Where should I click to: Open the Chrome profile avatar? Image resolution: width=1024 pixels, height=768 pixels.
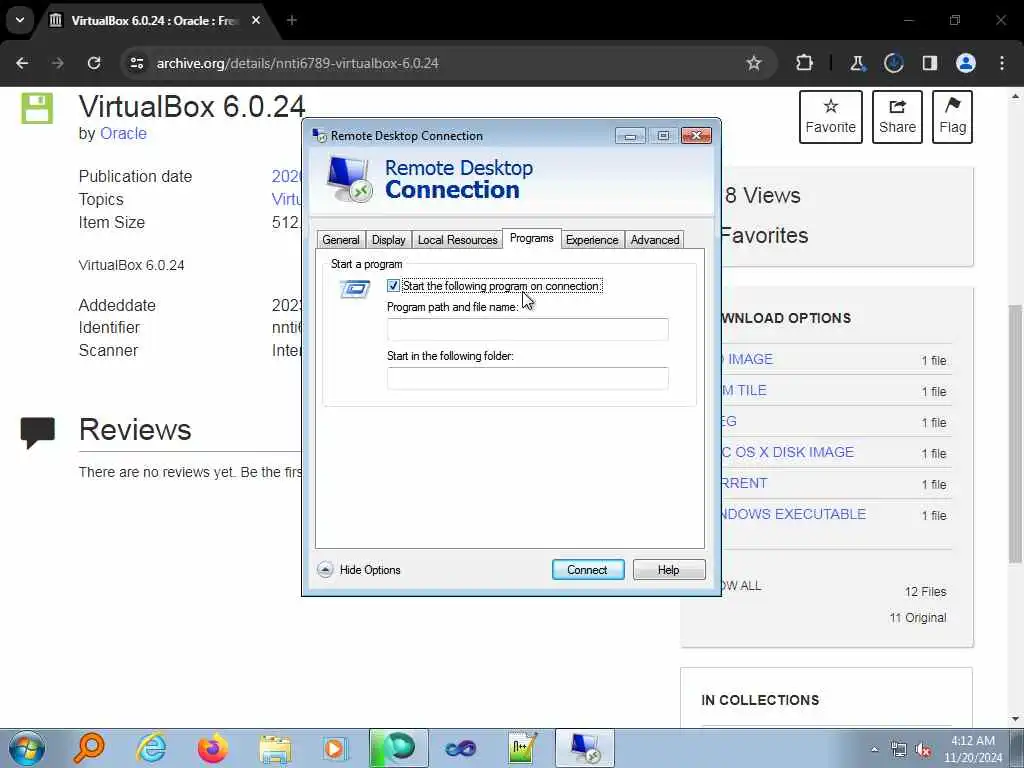[966, 63]
